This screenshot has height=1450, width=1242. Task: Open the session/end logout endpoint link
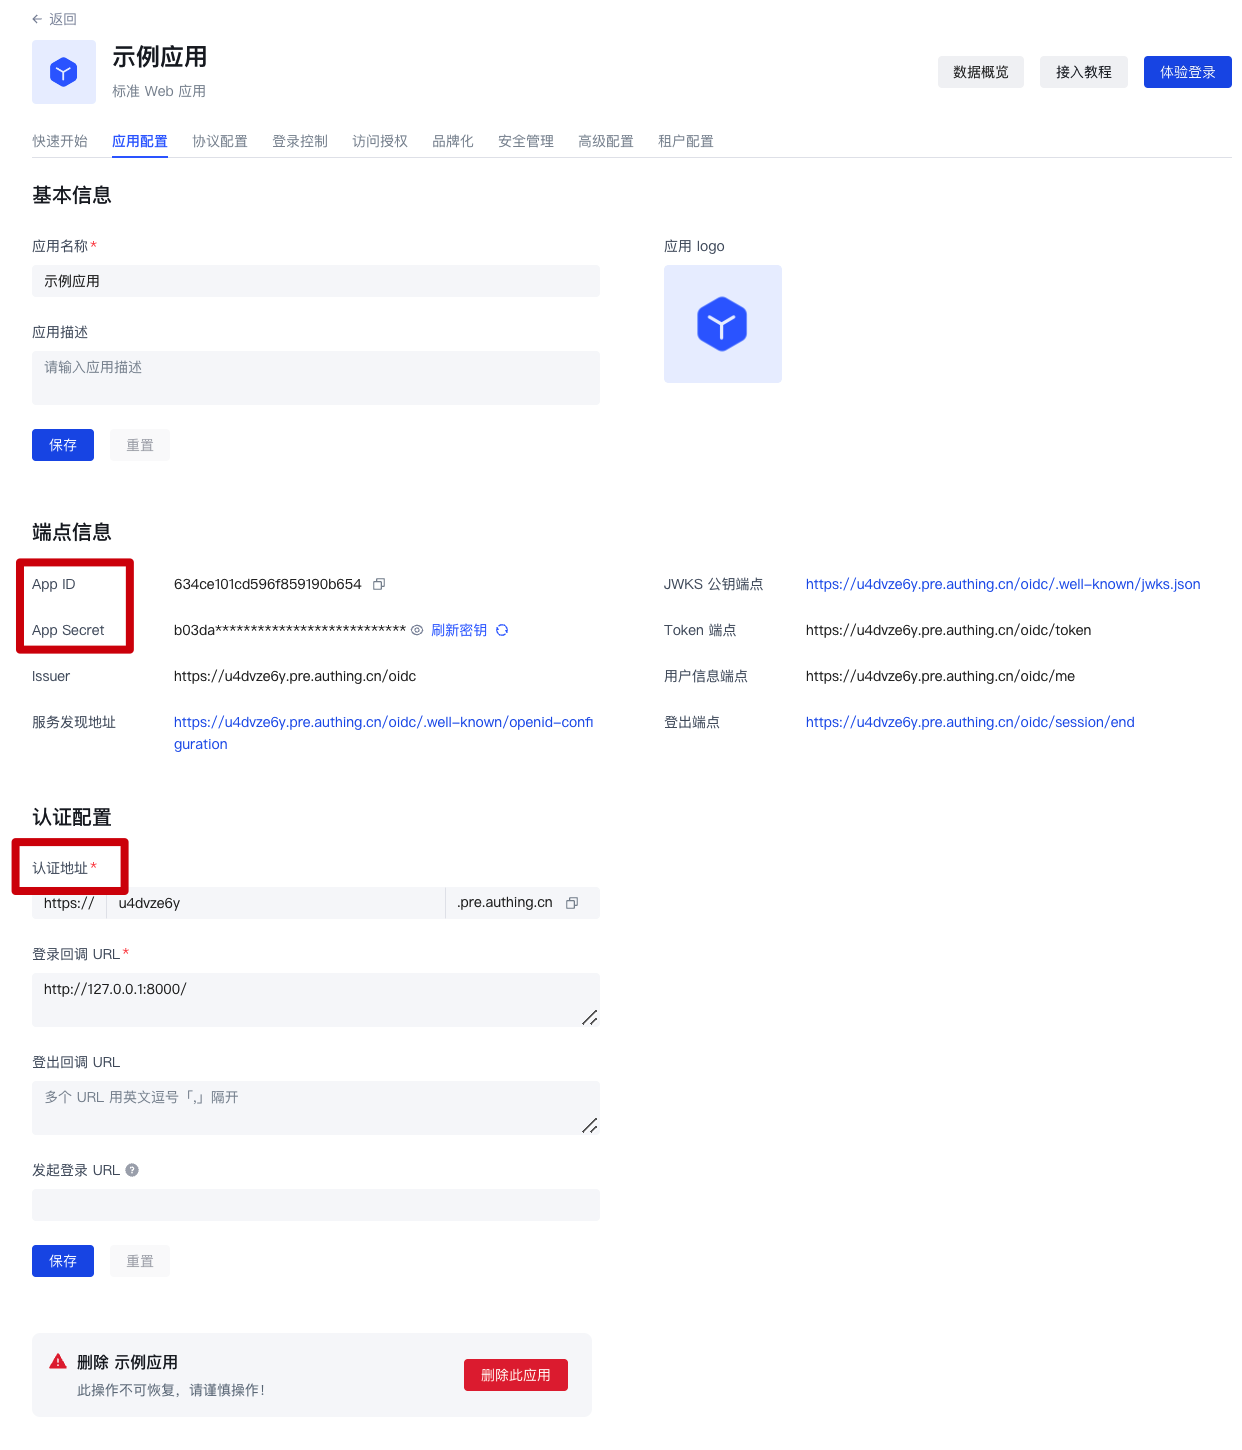point(969,722)
